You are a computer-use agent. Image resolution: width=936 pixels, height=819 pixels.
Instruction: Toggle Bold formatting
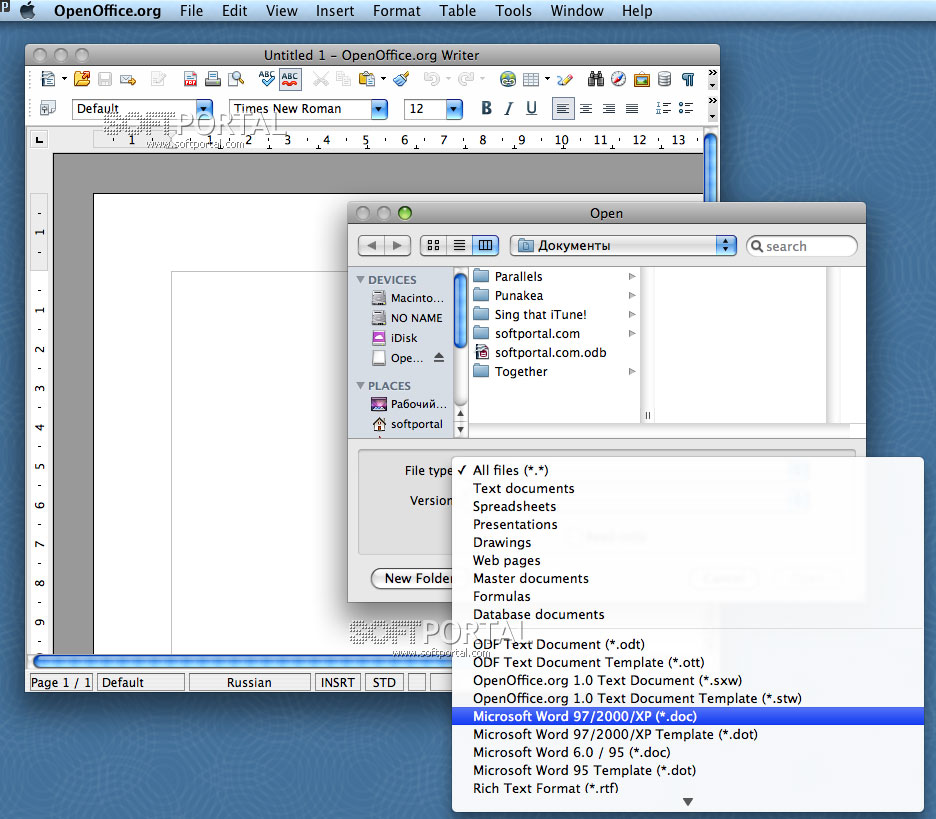(x=487, y=108)
